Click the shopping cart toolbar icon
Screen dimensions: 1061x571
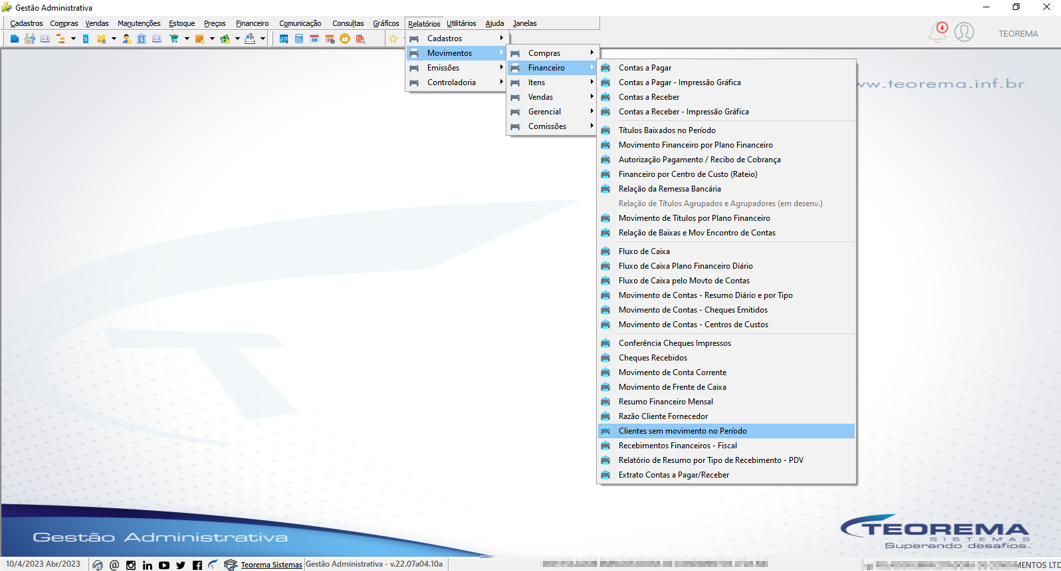coord(174,39)
